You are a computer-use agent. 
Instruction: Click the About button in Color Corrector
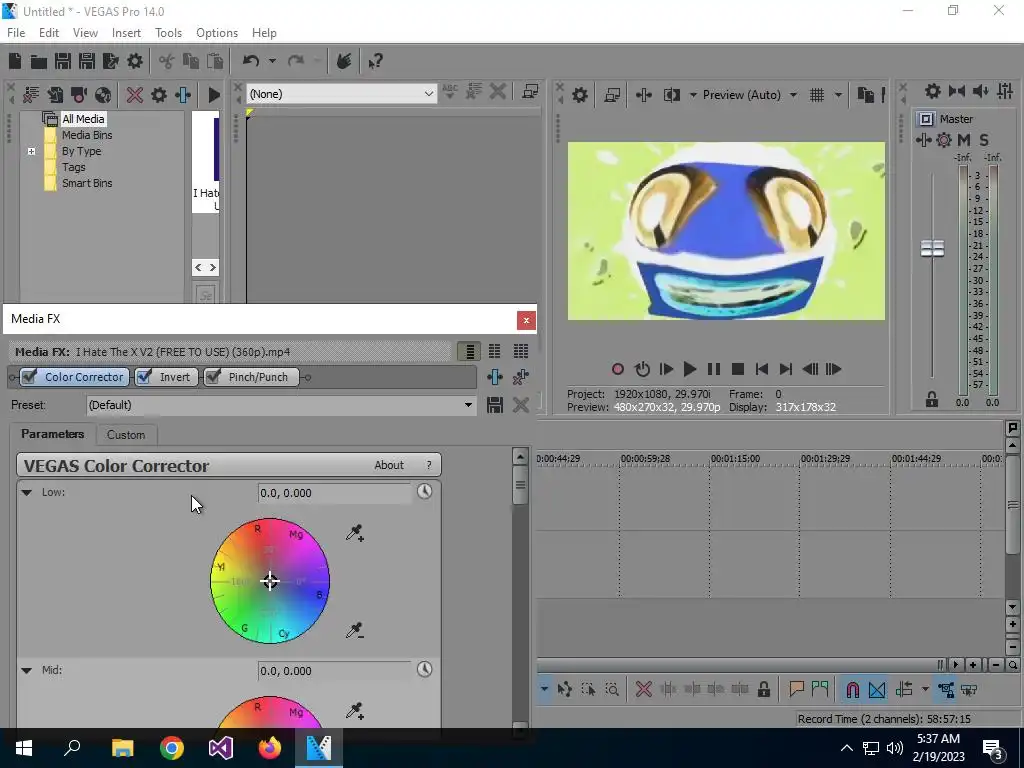389,465
